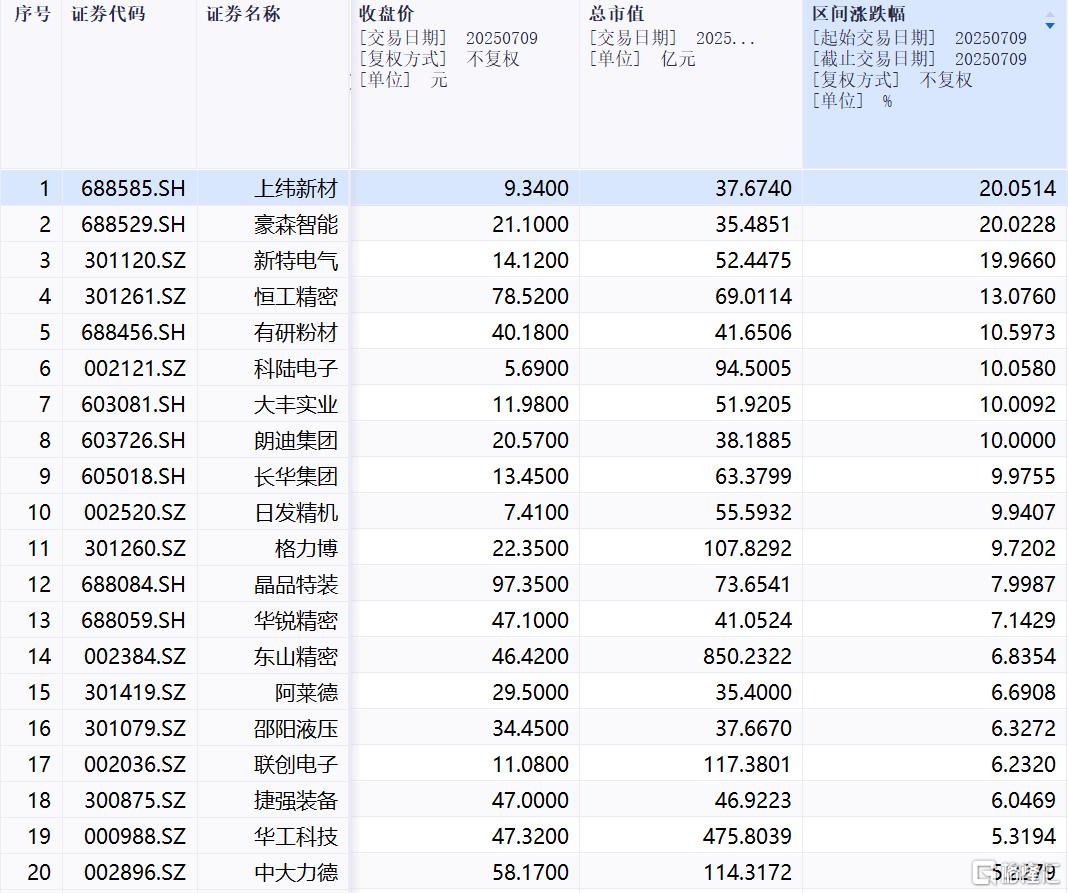
Task: Select the 序号 column header
Action: tap(32, 14)
